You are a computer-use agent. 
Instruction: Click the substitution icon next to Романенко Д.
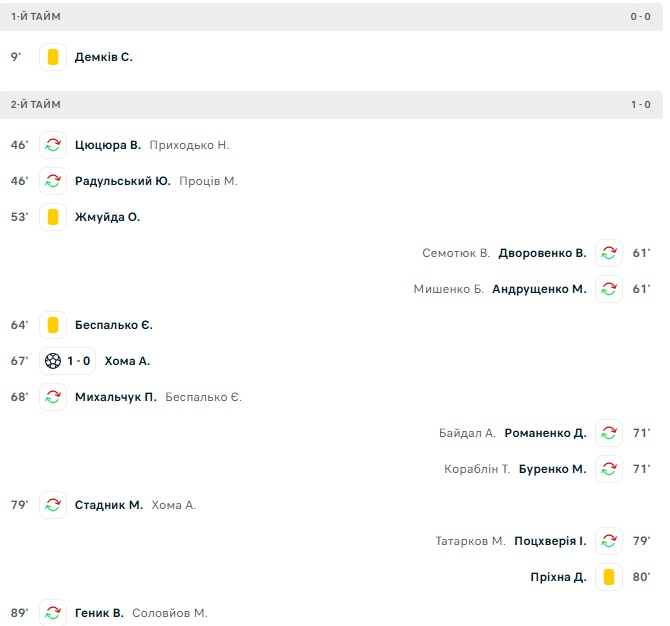pos(609,433)
